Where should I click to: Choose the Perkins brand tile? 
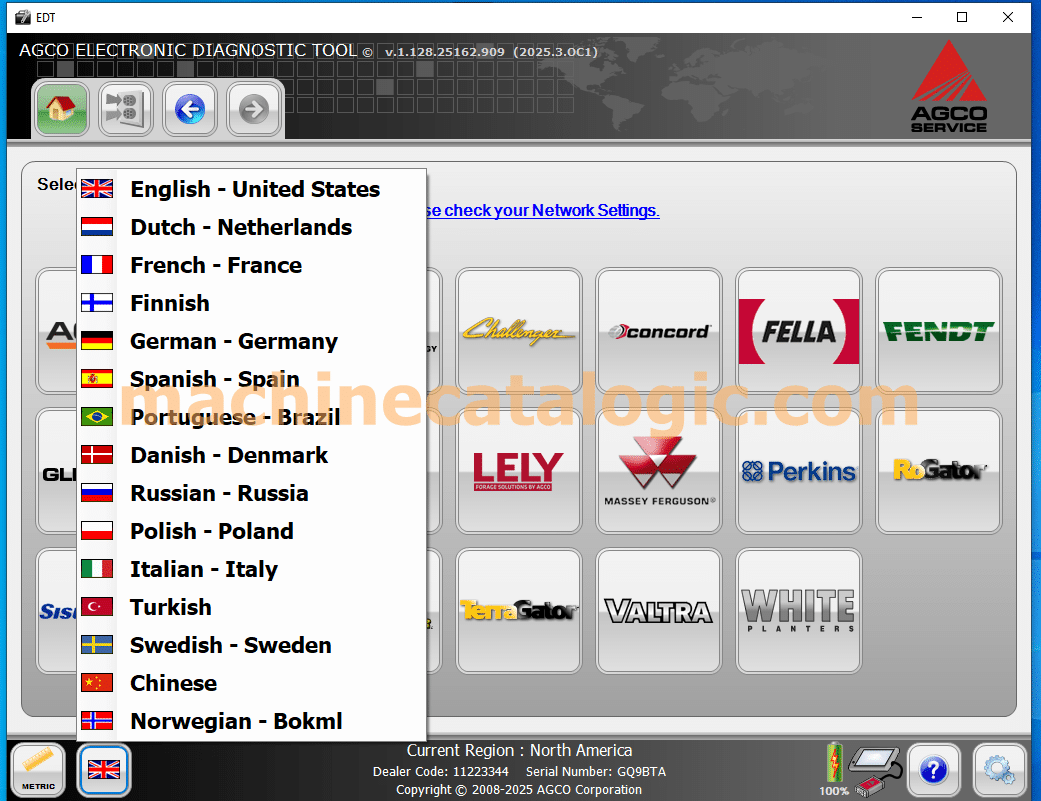(x=799, y=471)
